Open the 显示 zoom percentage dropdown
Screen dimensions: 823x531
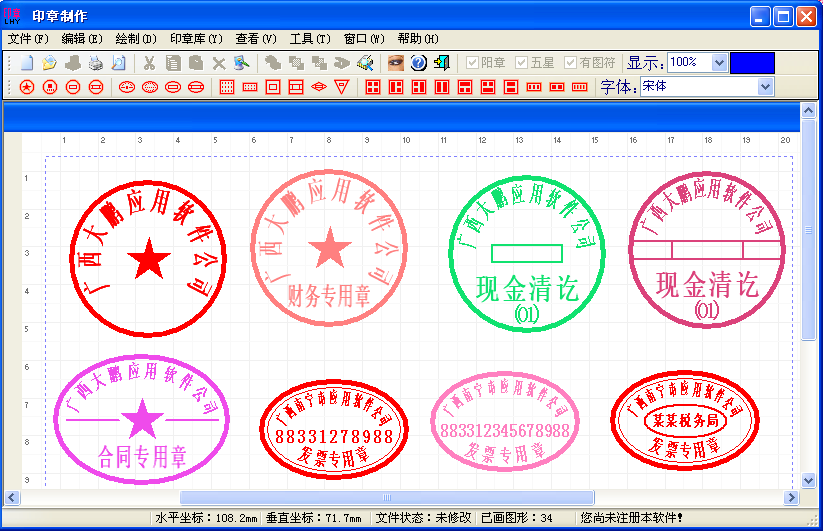tap(718, 62)
